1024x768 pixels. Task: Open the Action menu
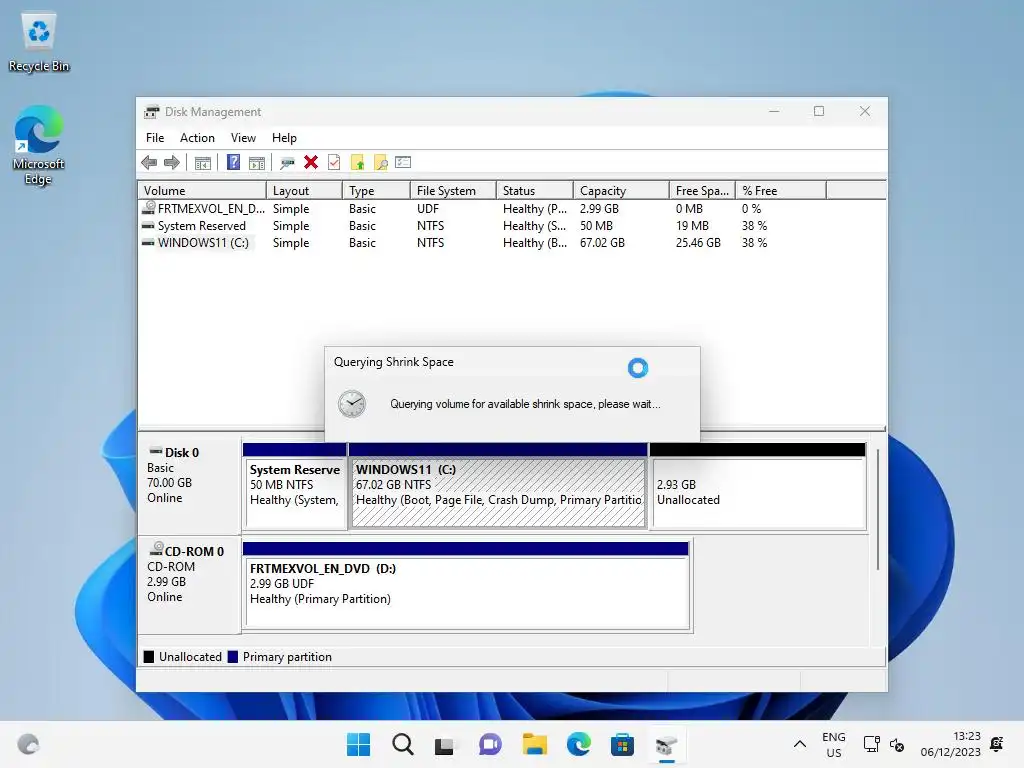click(197, 138)
